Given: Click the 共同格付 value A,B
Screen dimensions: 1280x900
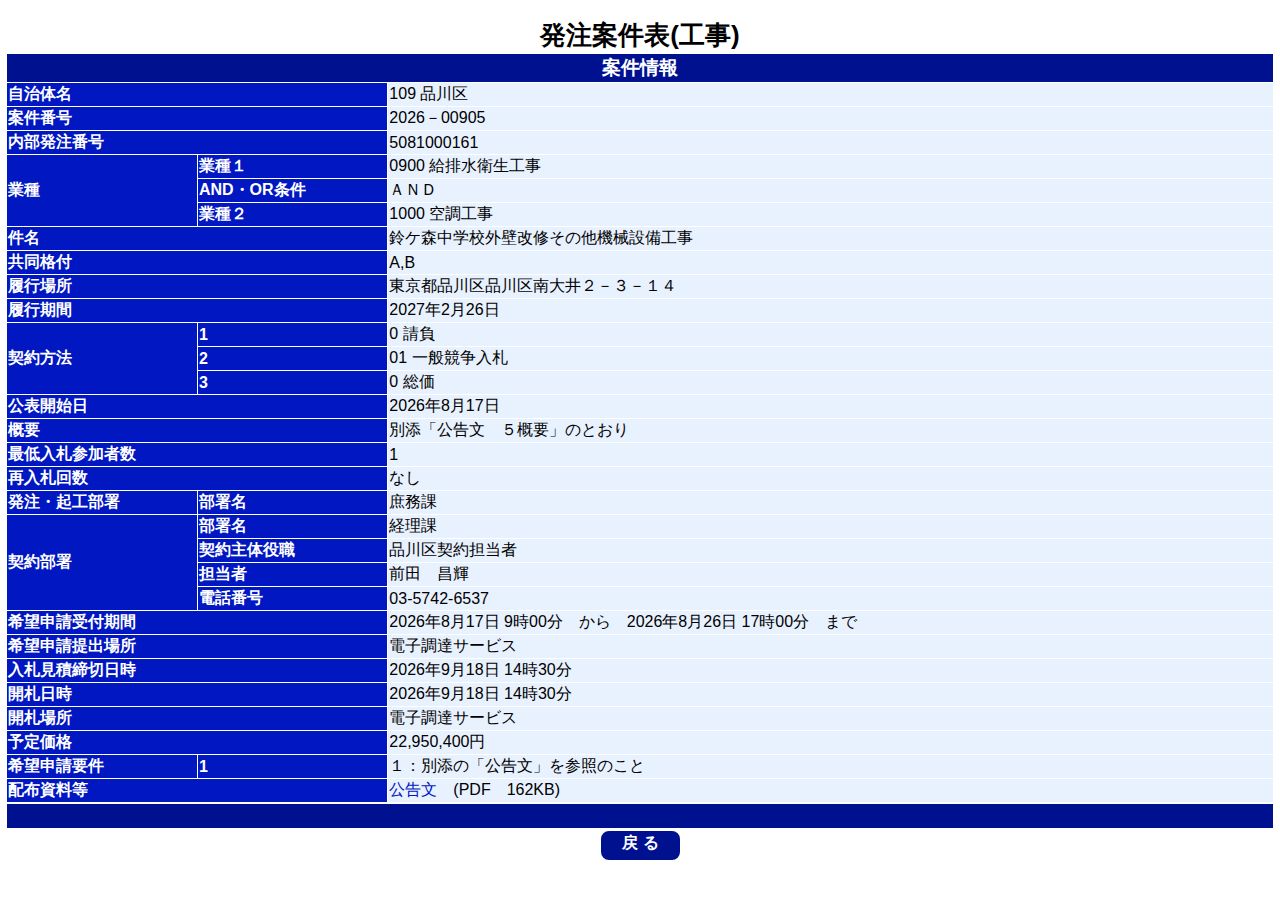Looking at the screenshot, I should click(x=402, y=262).
